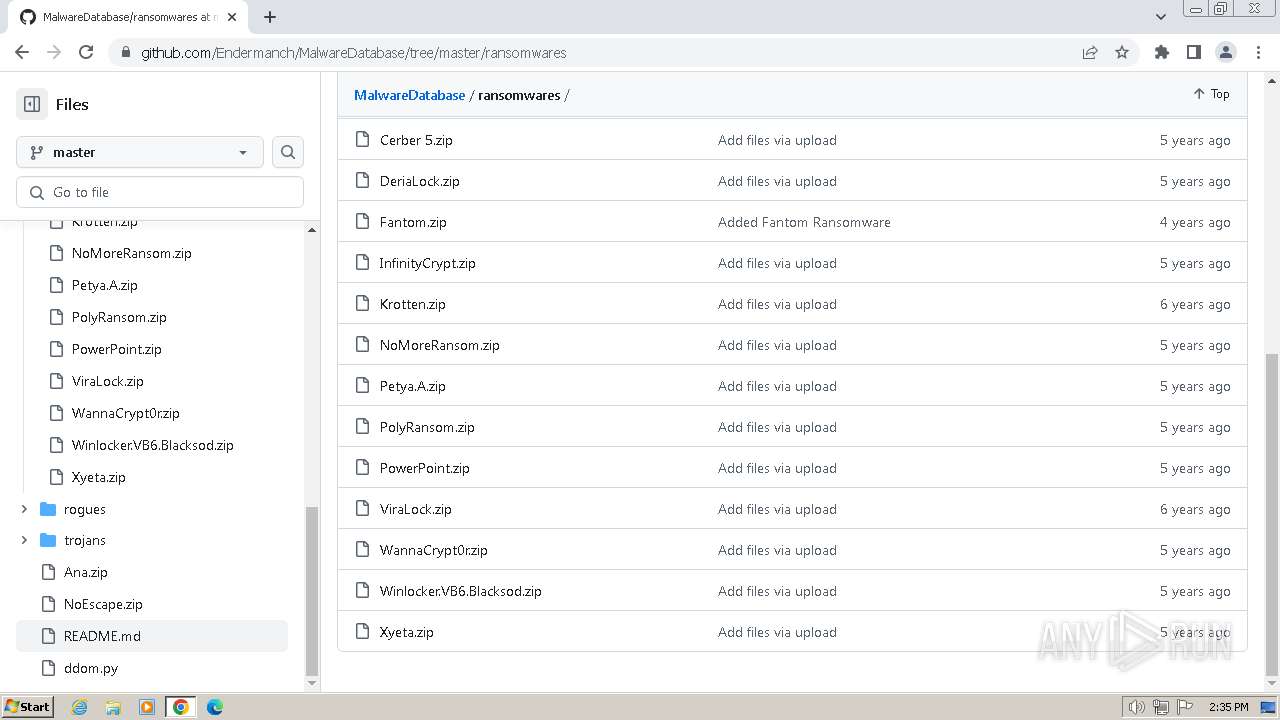Open tab search dropdown chevron
The image size is (1280, 720).
click(x=1161, y=17)
